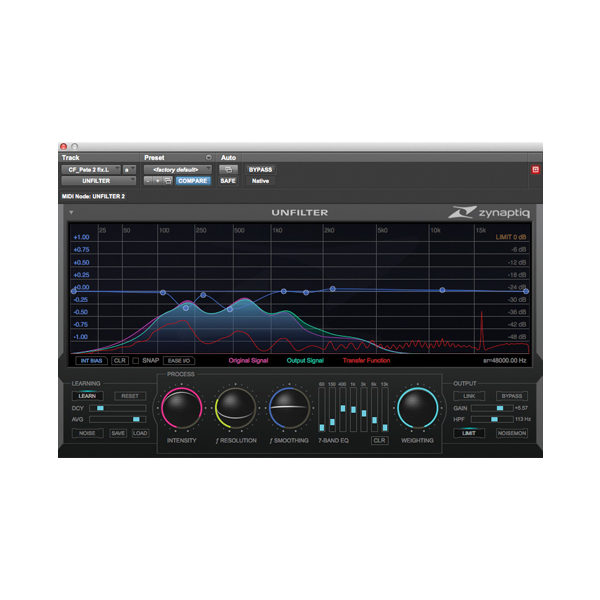This screenshot has width=600, height=600.
Task: Adjust the output GAIN slider
Action: coord(492,408)
